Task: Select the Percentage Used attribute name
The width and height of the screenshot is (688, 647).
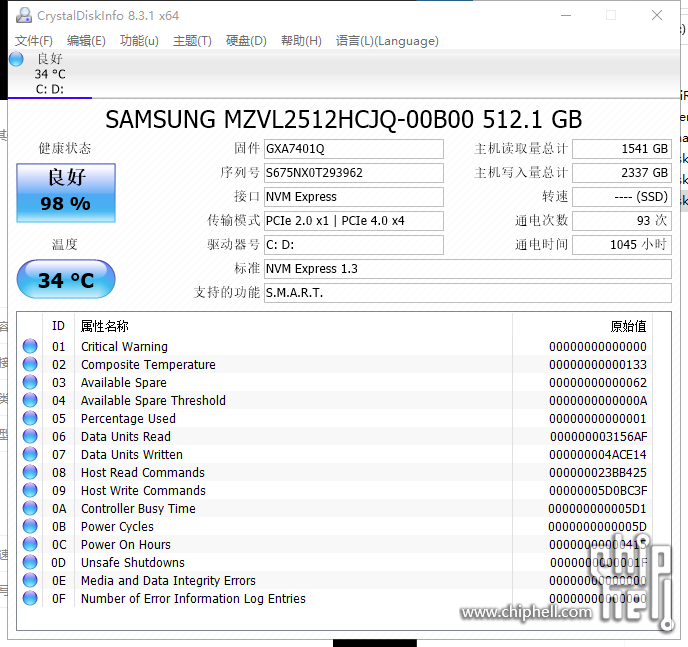Action: (x=128, y=418)
